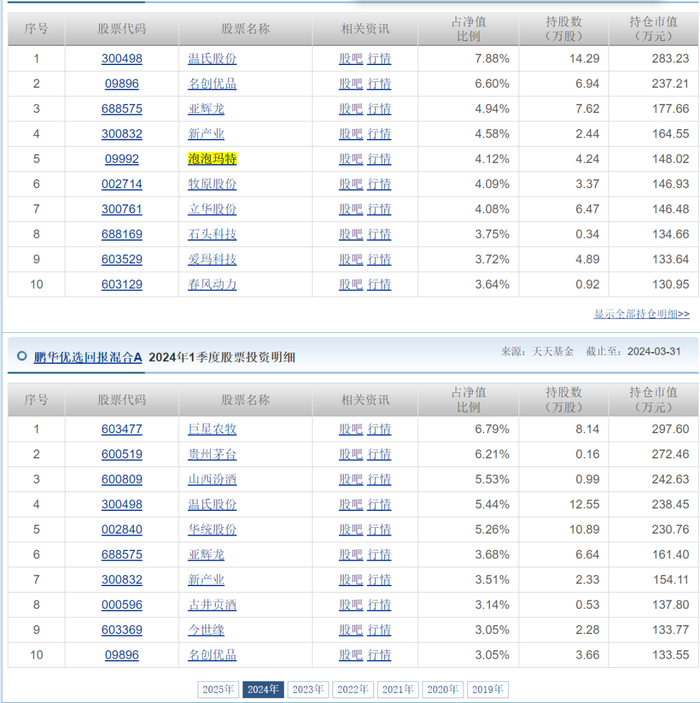
Task: Click stock code 603129
Action: [x=122, y=284]
